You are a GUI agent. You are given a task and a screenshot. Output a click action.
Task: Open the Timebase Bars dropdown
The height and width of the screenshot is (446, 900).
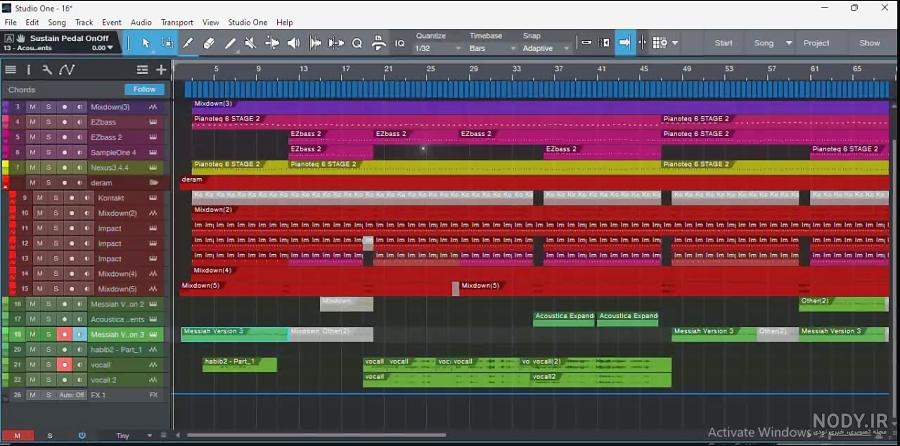point(492,49)
